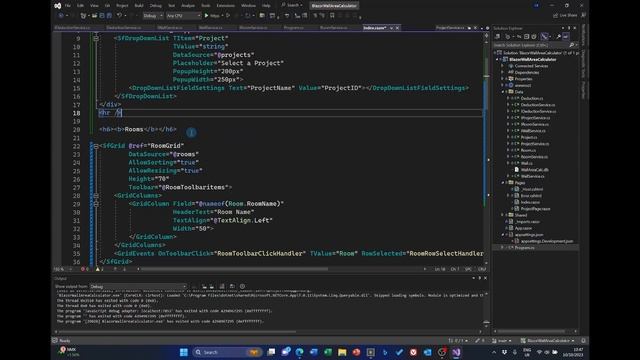The image size is (640, 360).
Task: Click the editor horizontal scrollbar
Action: (233, 269)
